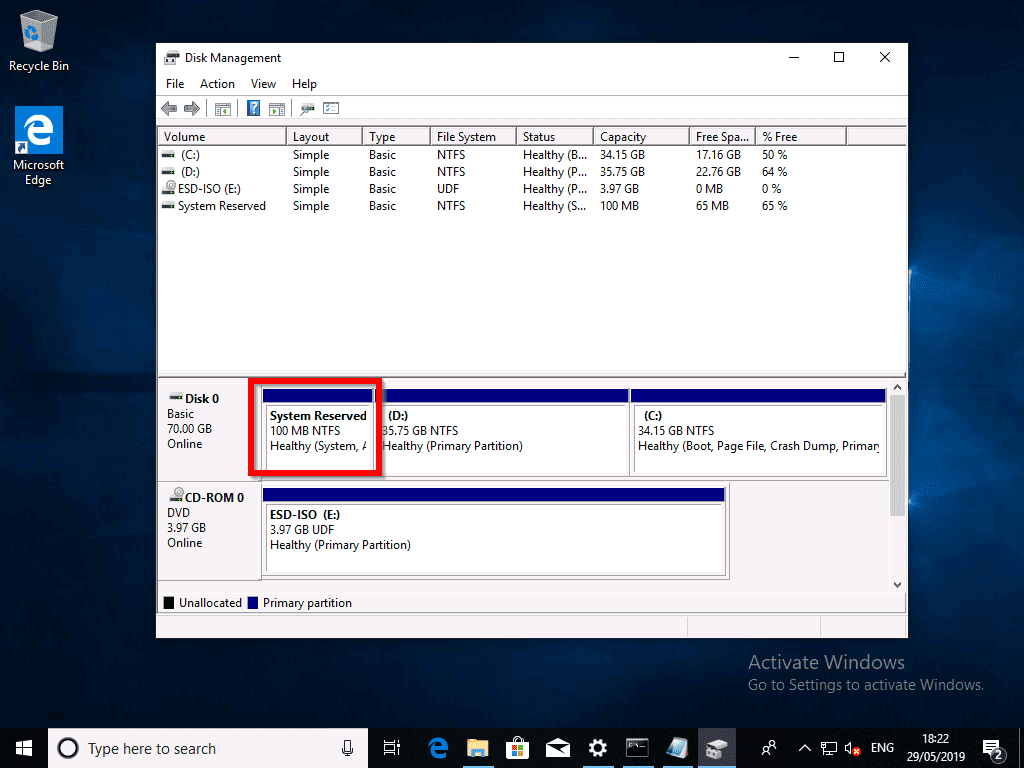Open the Help menu

(304, 84)
